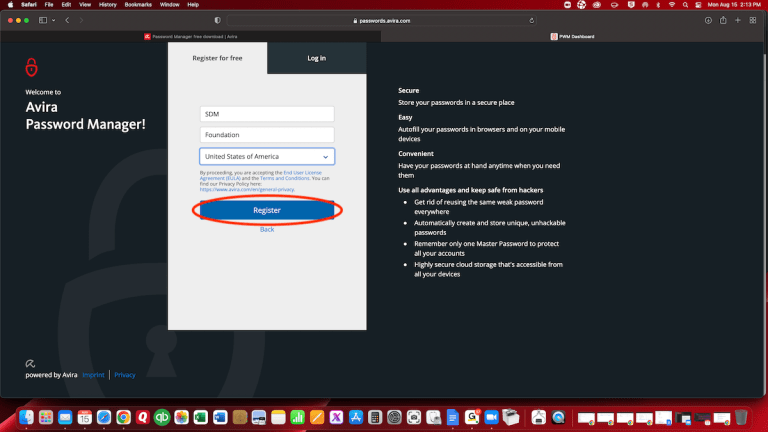Click the Avira logo above powered by Avira
Viewport: 768px width, 432px height.
[x=30, y=363]
